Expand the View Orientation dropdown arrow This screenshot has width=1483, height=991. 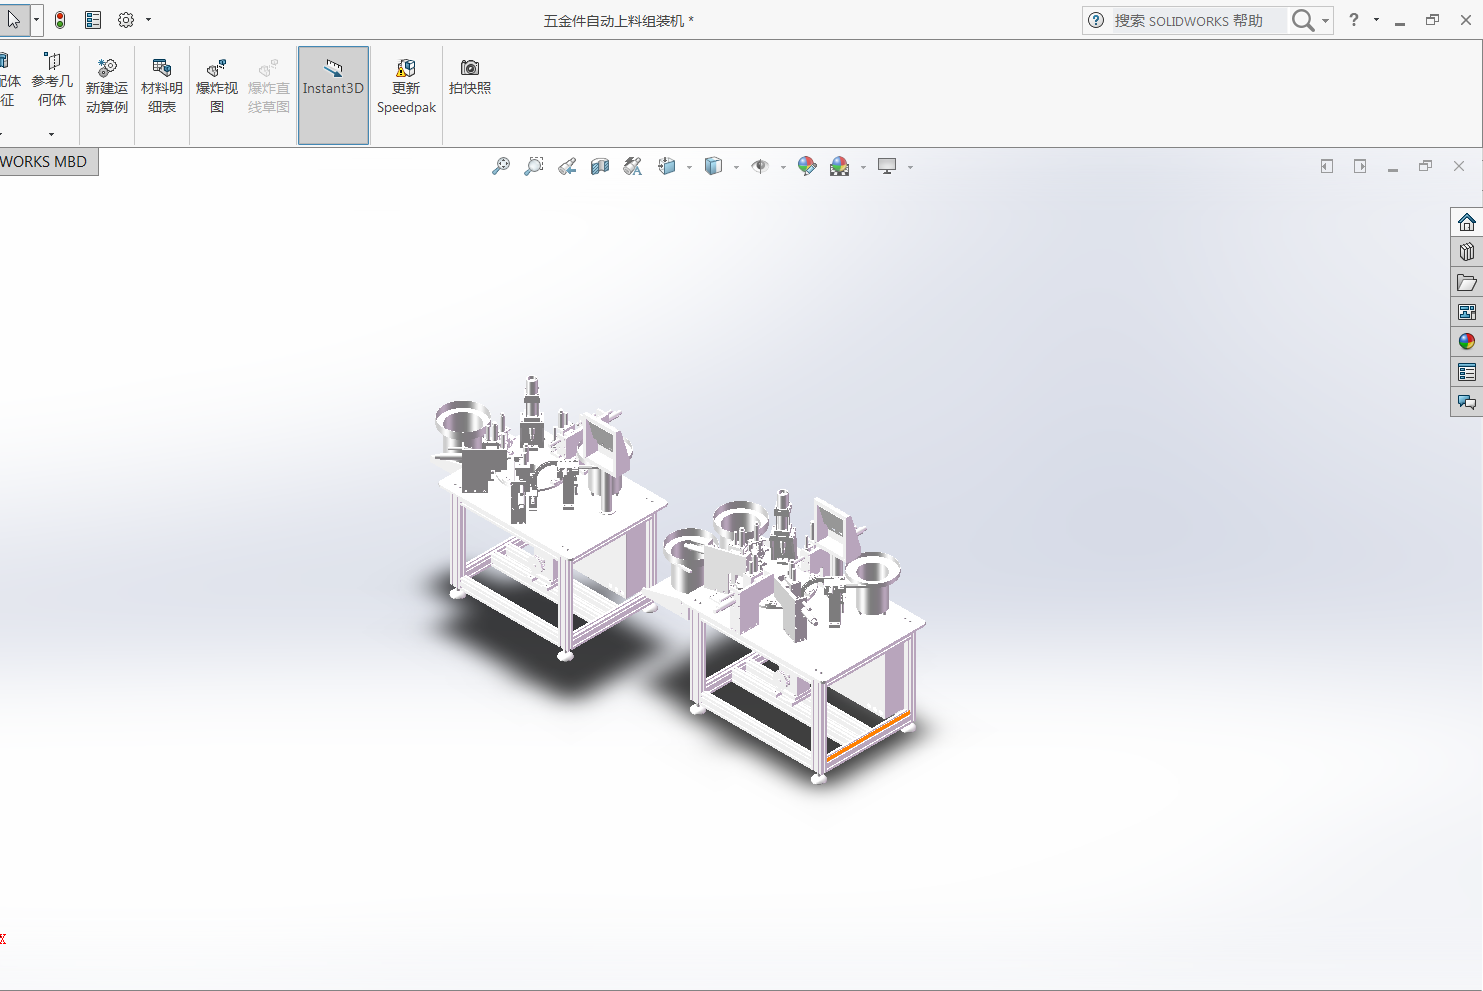689,168
